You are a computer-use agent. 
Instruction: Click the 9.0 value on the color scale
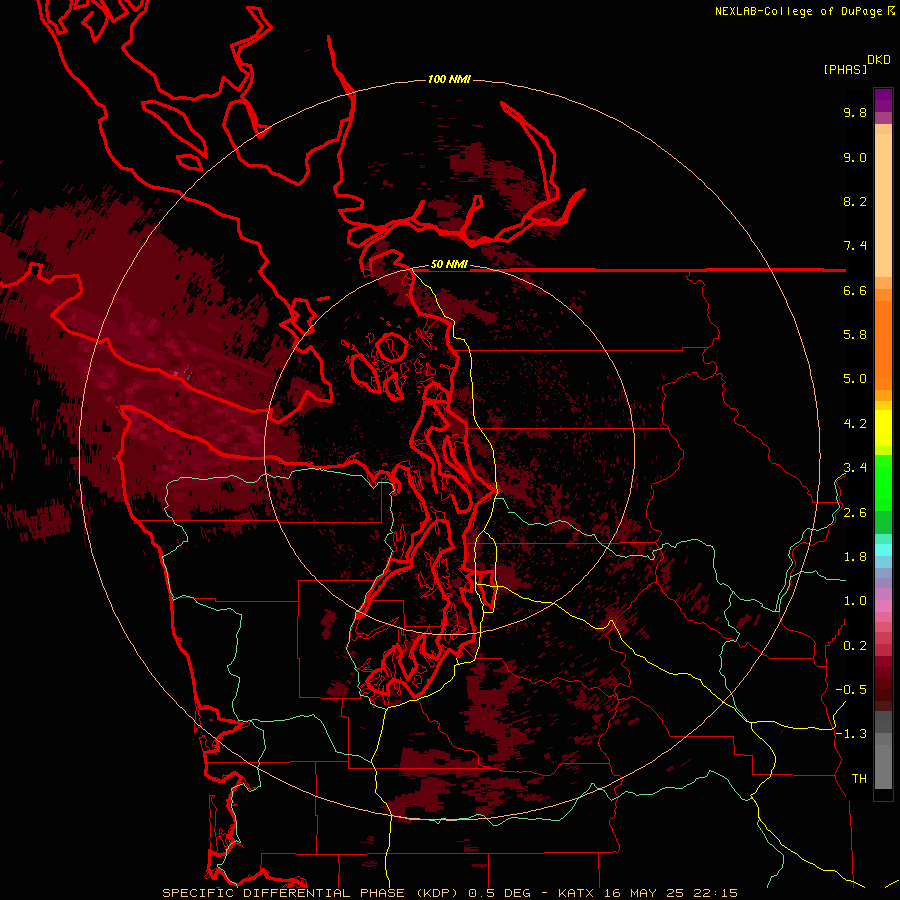[855, 157]
